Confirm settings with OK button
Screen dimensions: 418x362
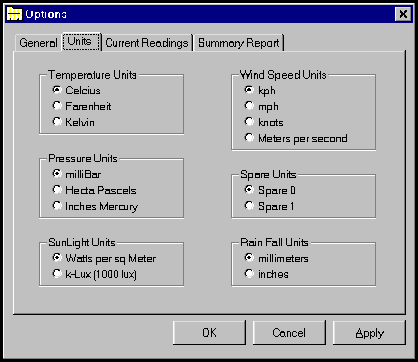pyautogui.click(x=209, y=333)
